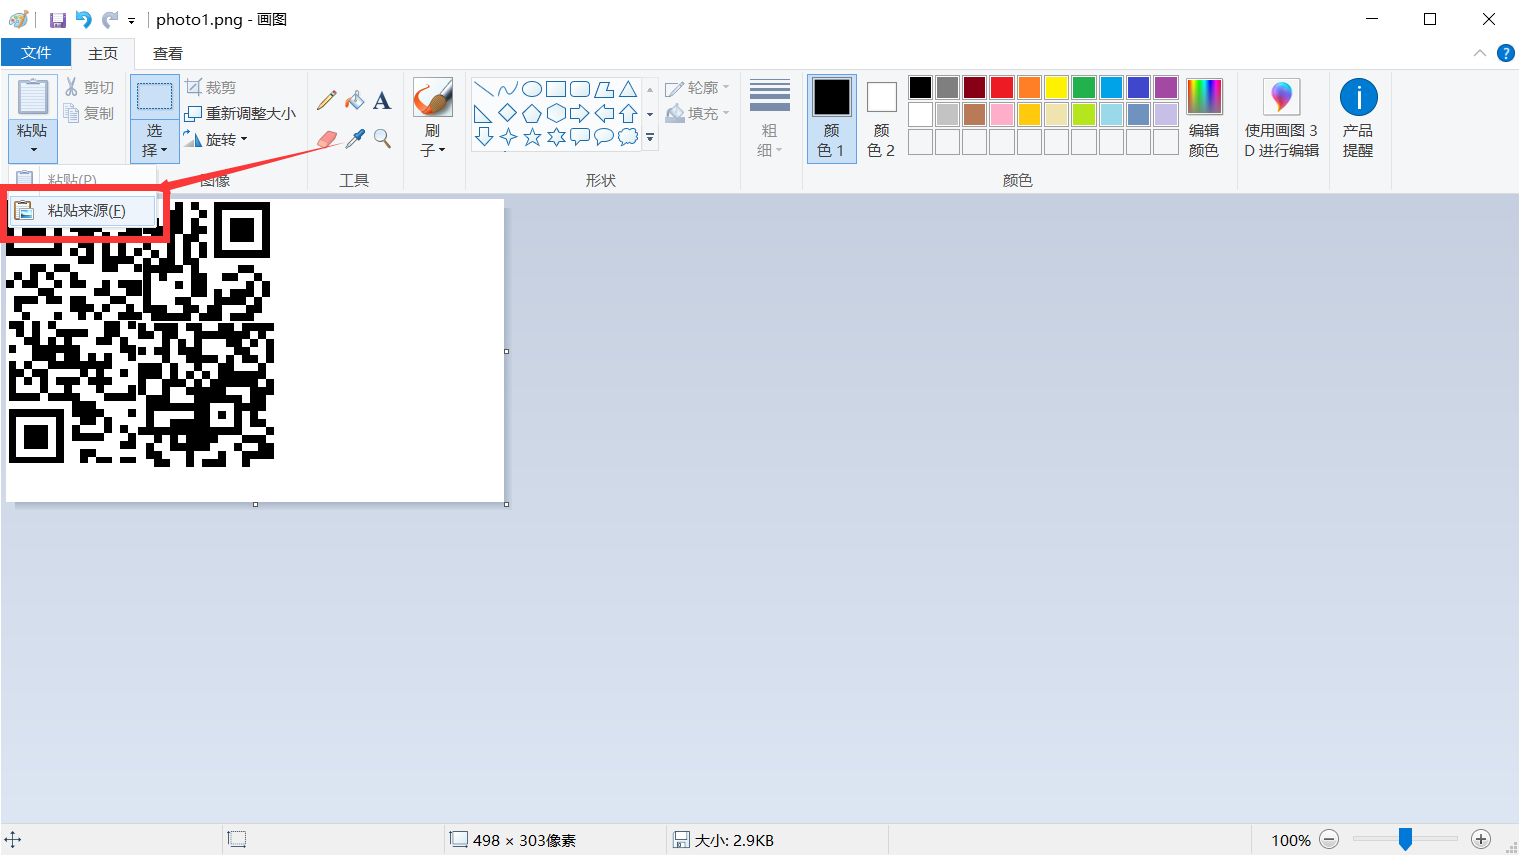This screenshot has width=1520, height=856.
Task: Switch to the Home (主页) tab
Action: pos(103,53)
